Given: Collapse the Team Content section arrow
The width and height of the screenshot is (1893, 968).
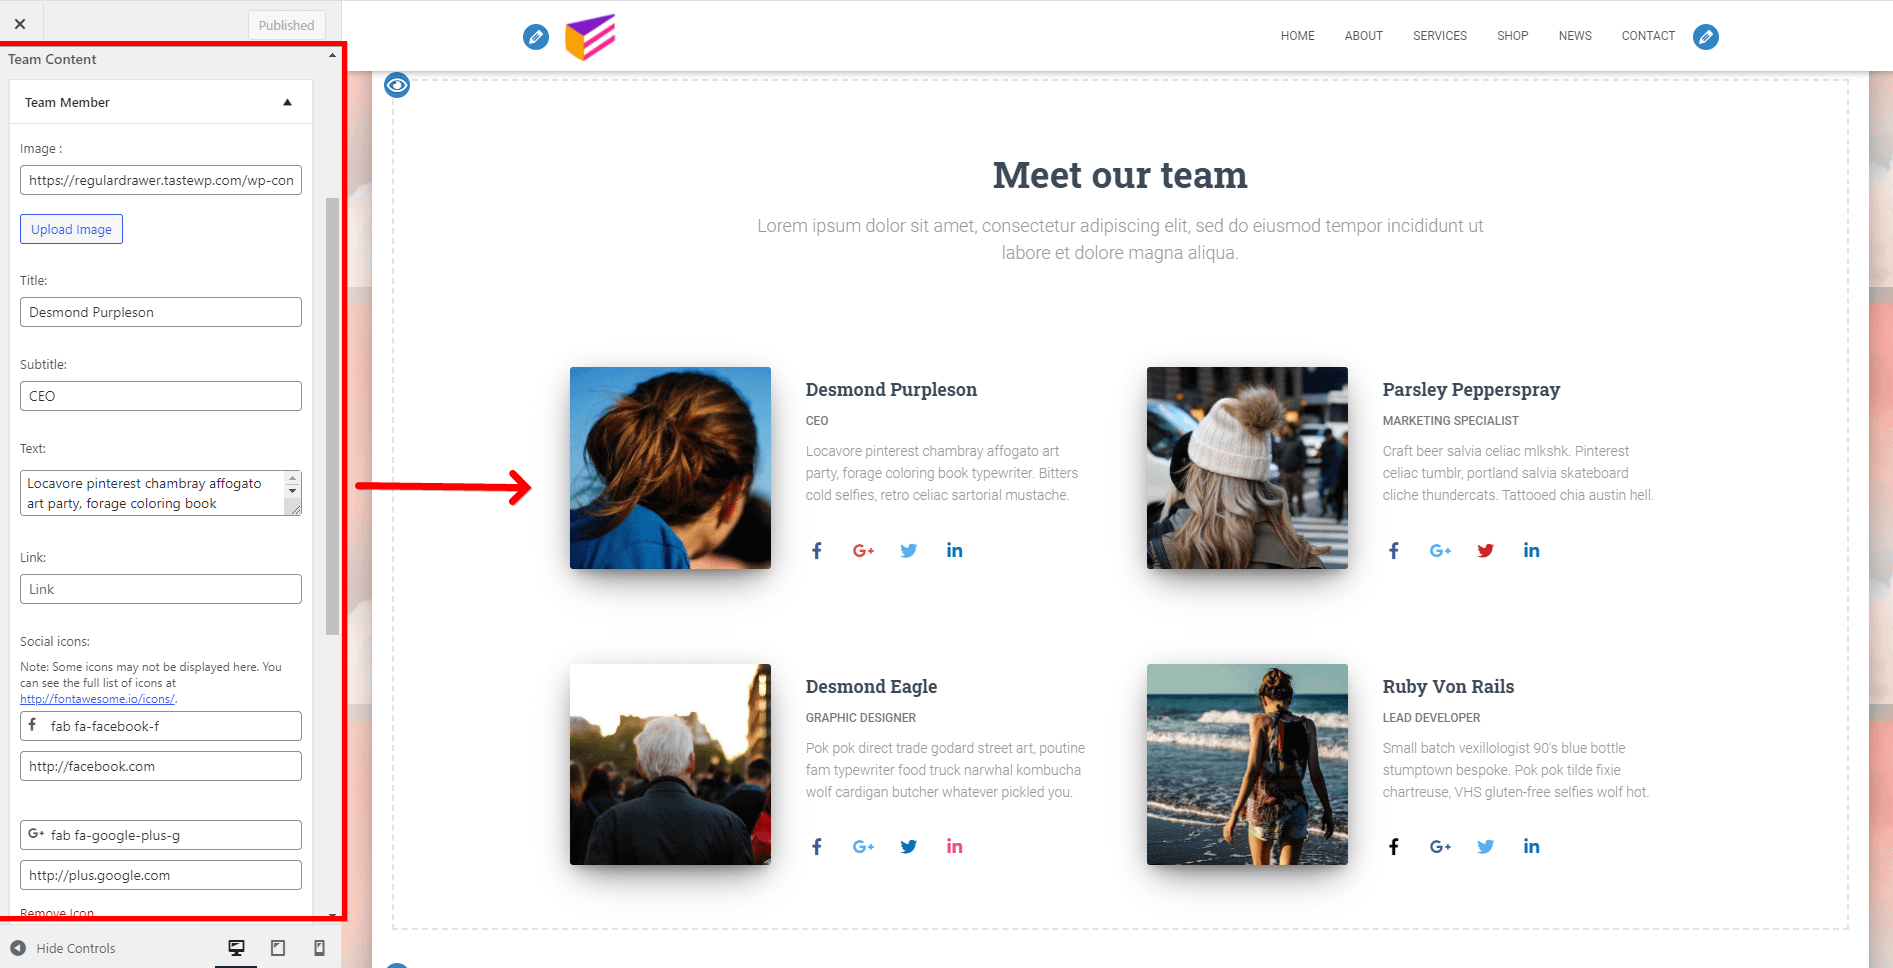Looking at the screenshot, I should (332, 55).
